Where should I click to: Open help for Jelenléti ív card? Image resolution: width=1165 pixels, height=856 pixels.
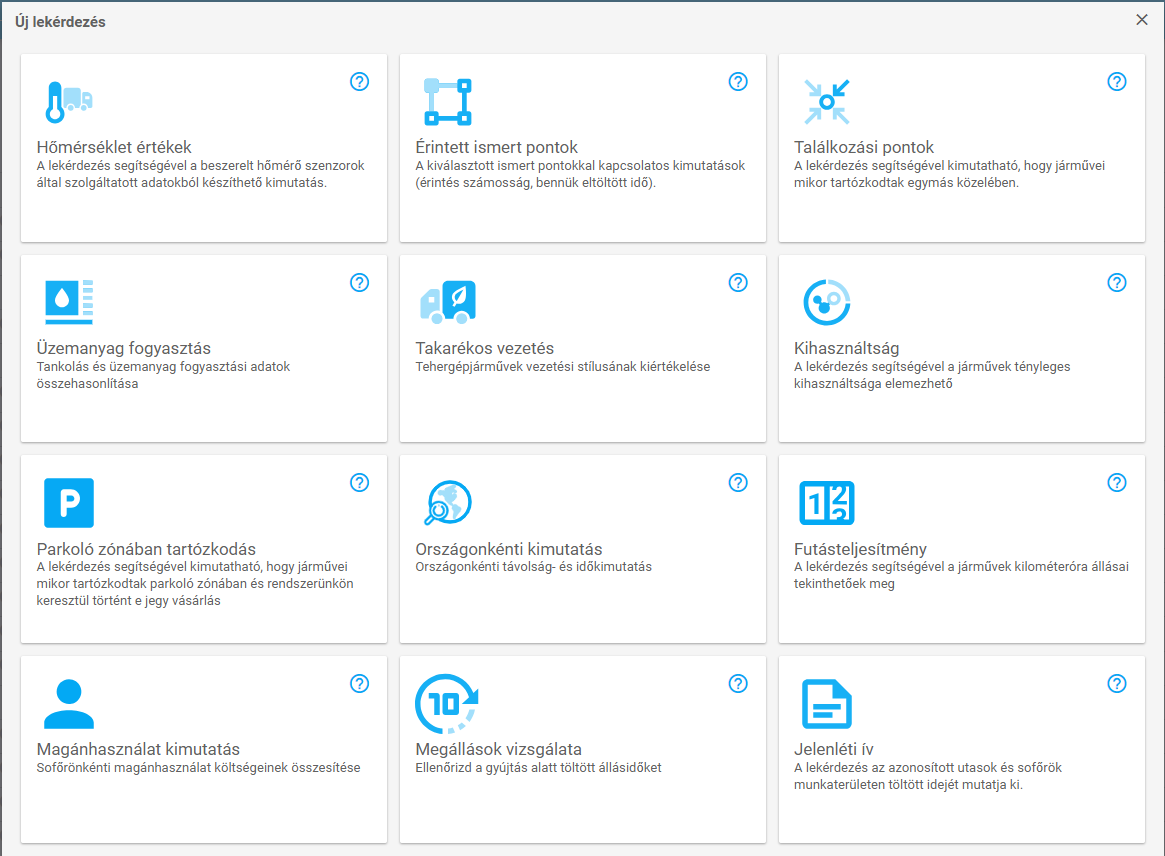tap(1117, 684)
